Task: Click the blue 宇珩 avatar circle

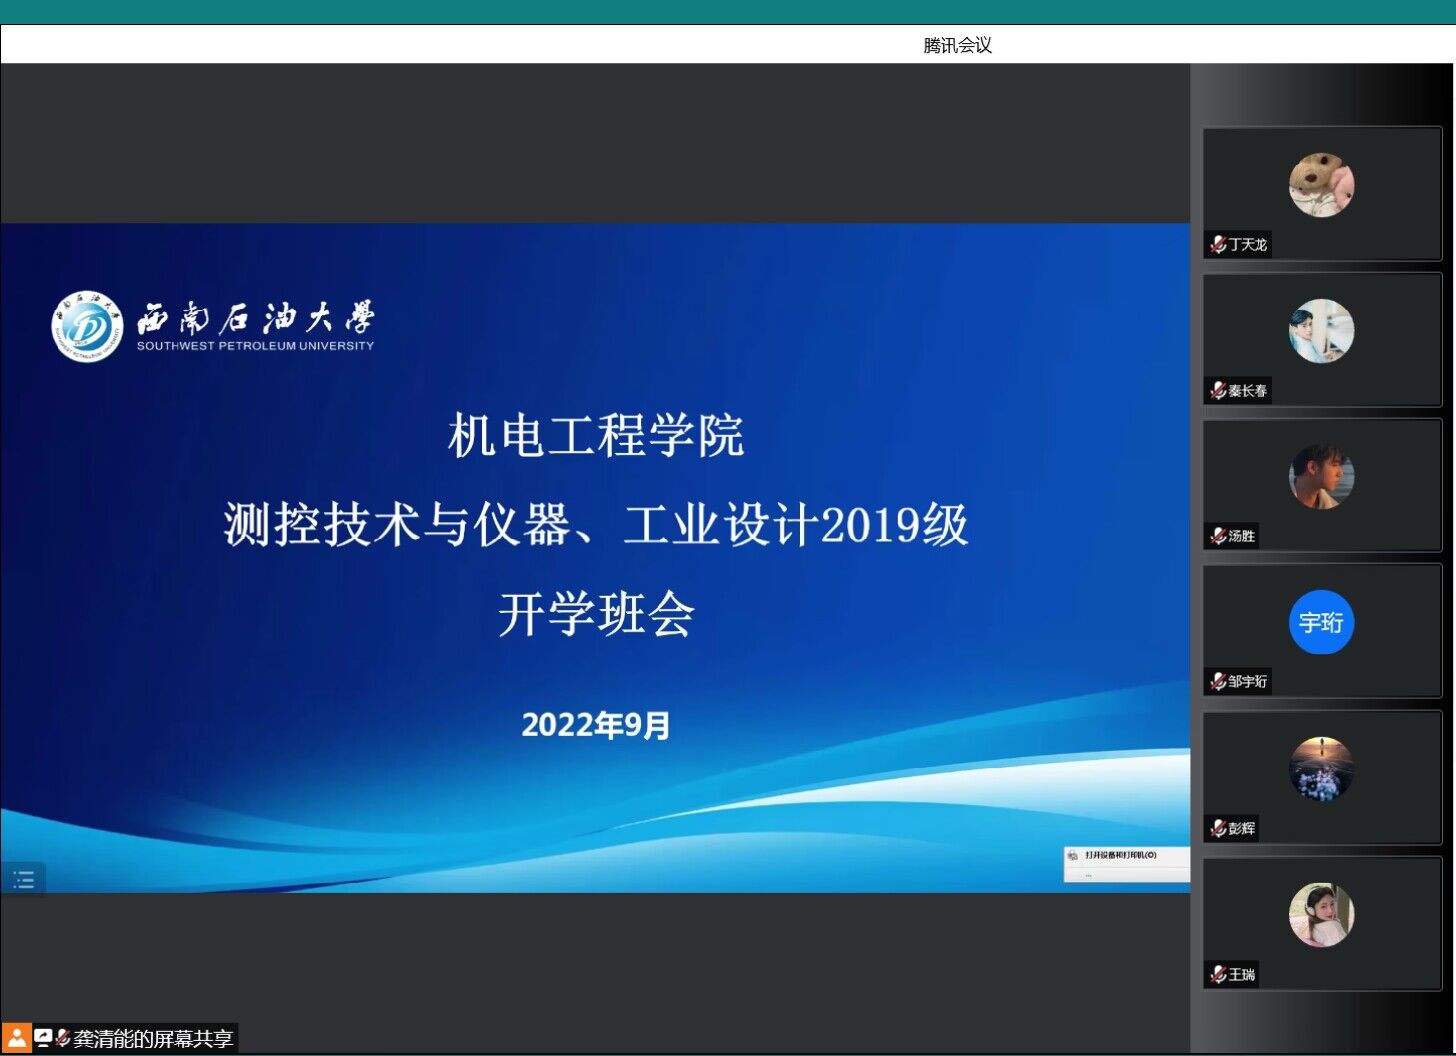Action: coord(1321,622)
